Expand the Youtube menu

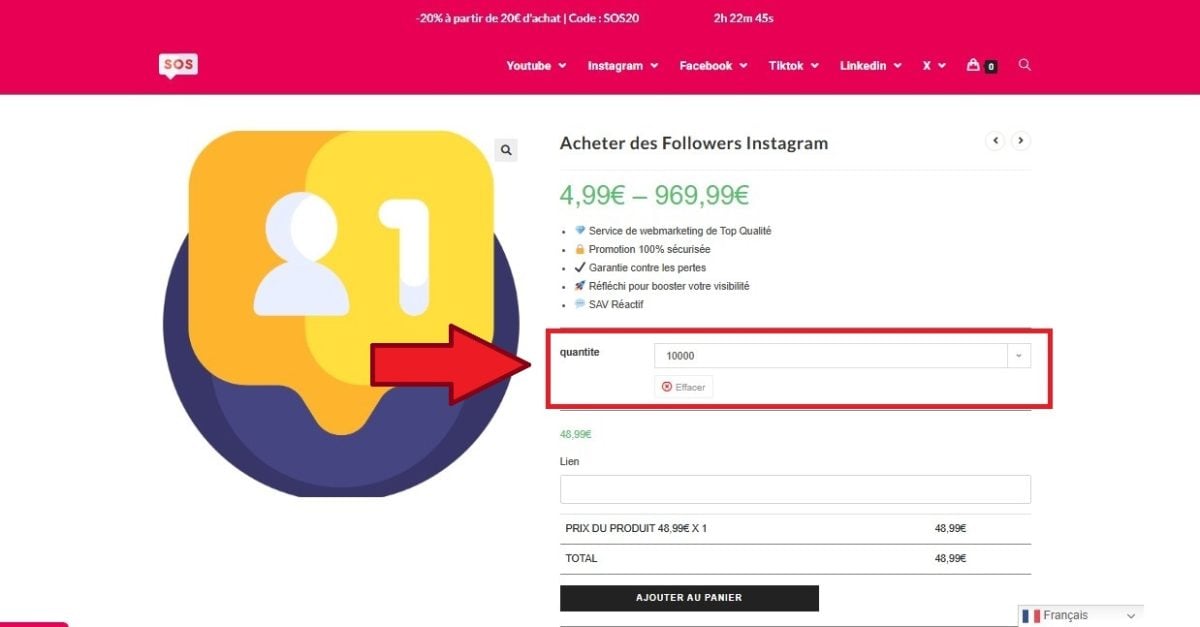(x=536, y=66)
